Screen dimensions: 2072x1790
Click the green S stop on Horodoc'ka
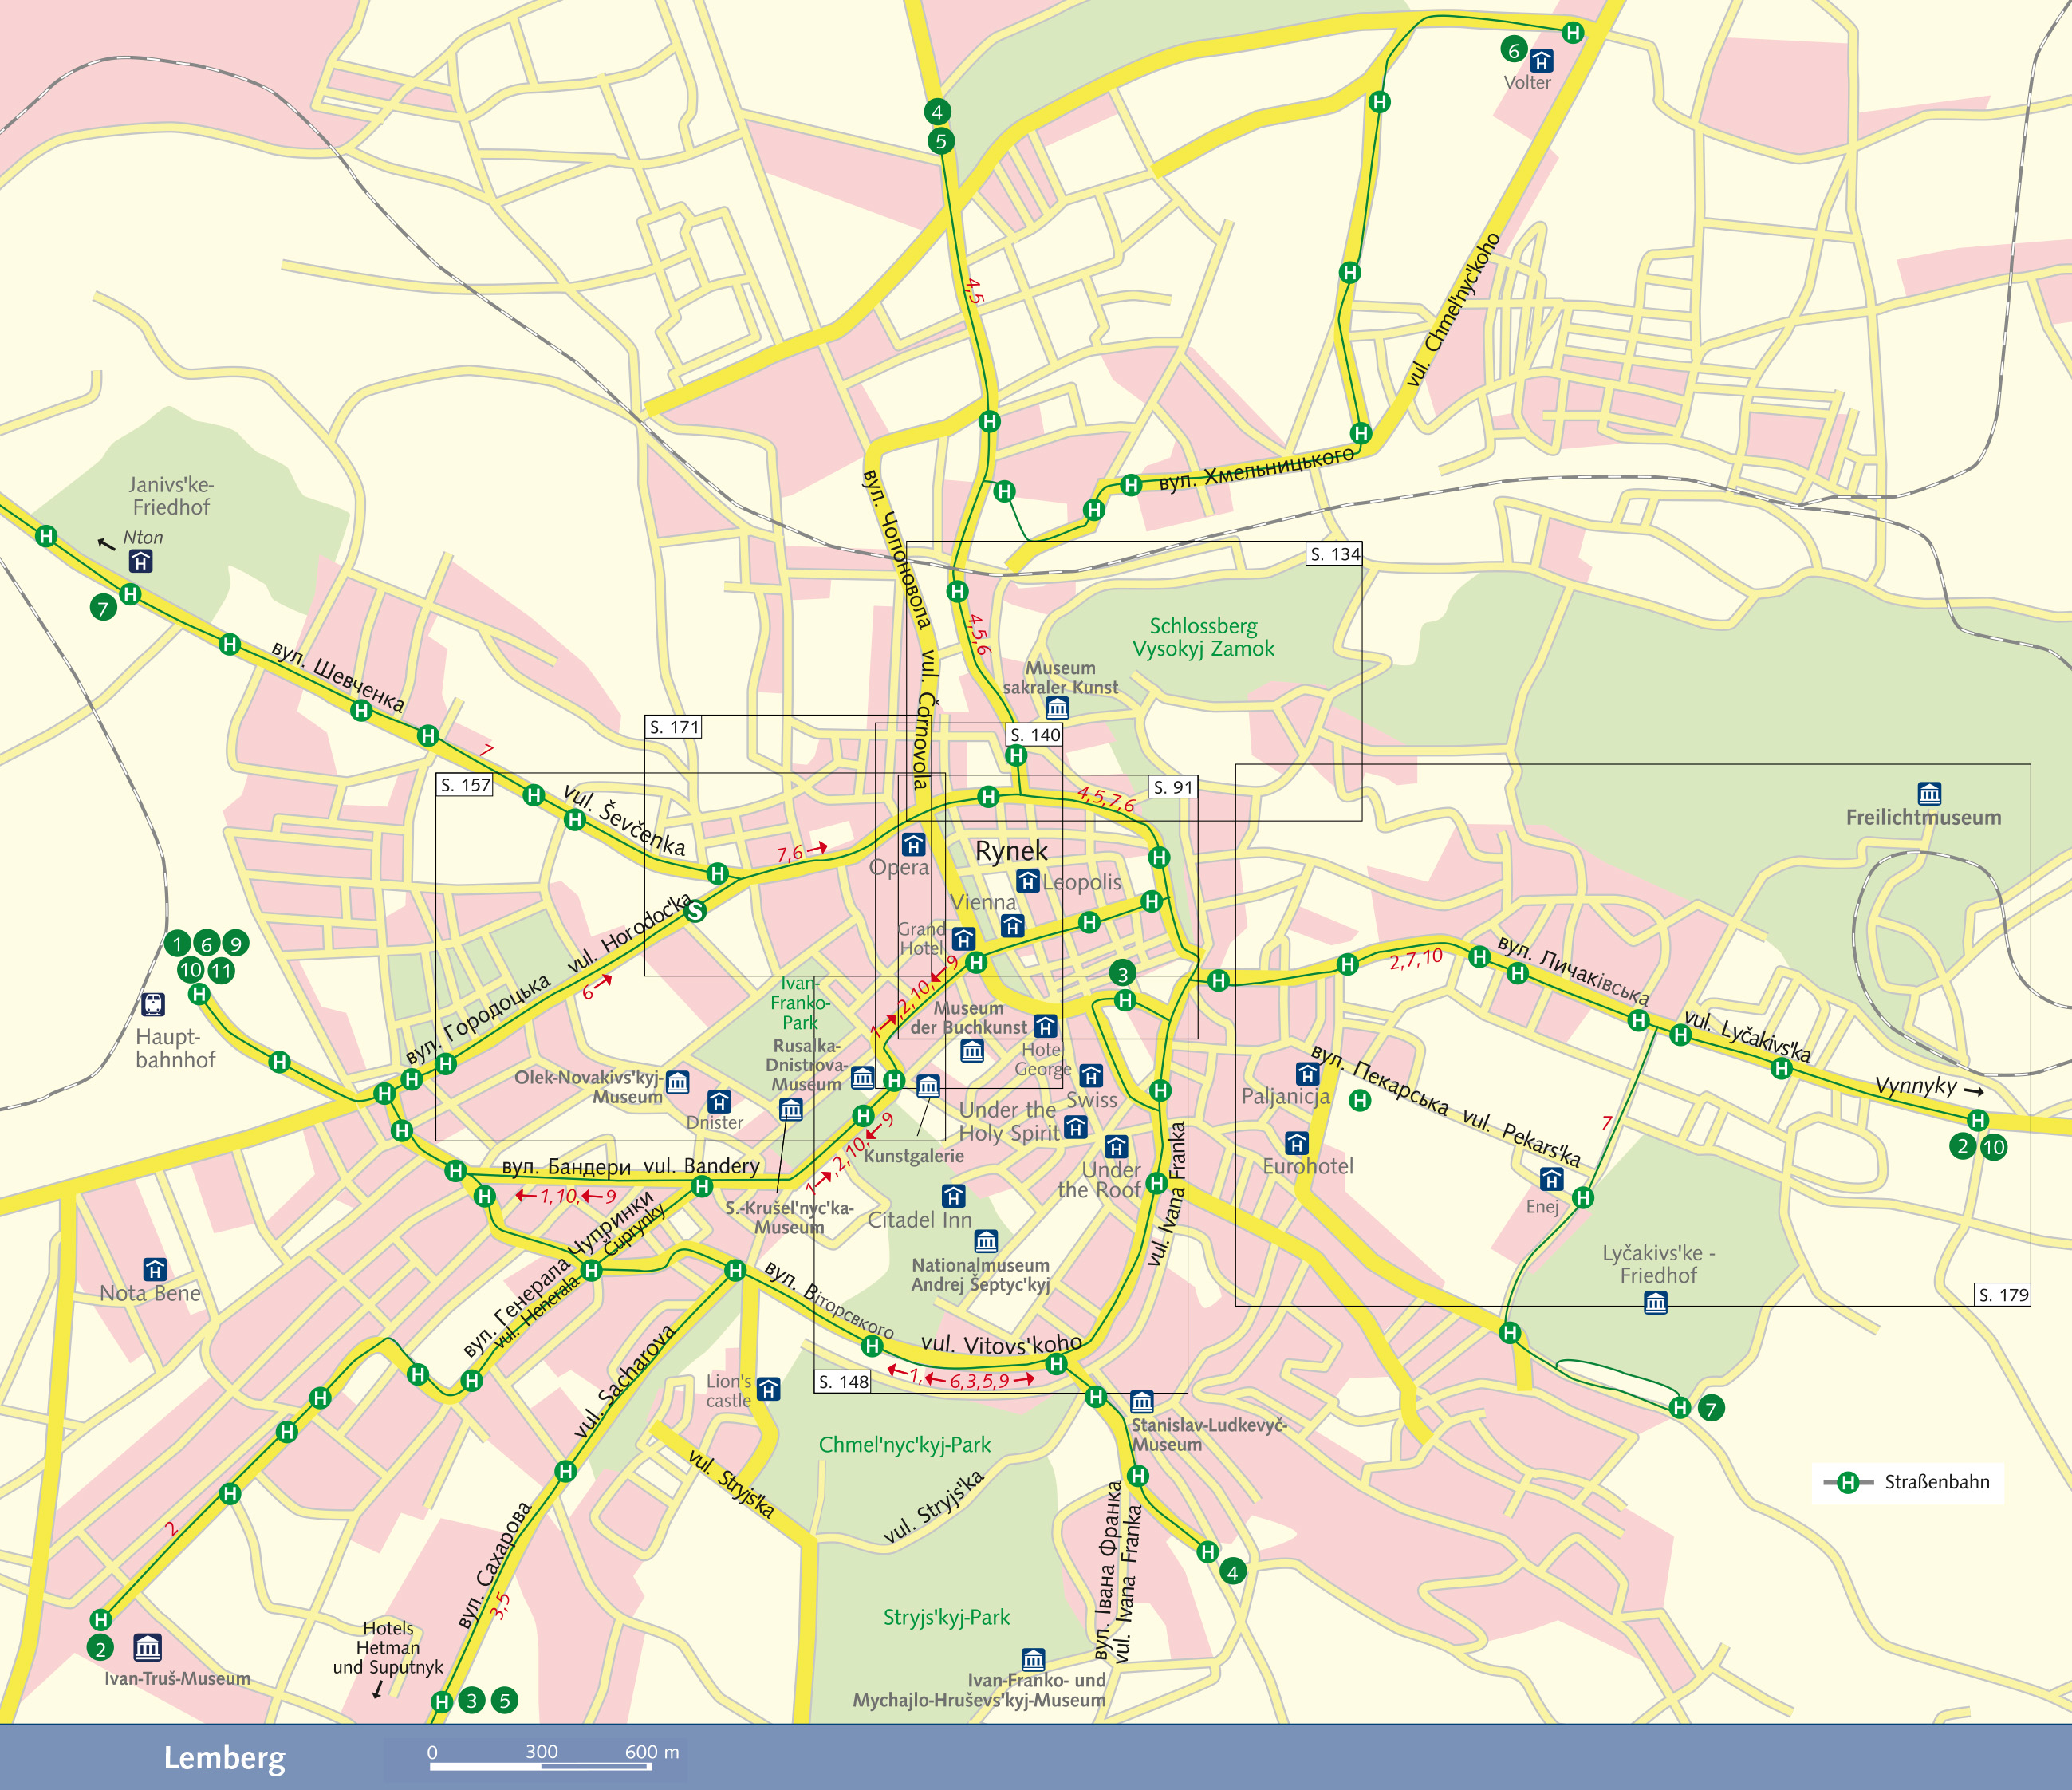(x=695, y=910)
